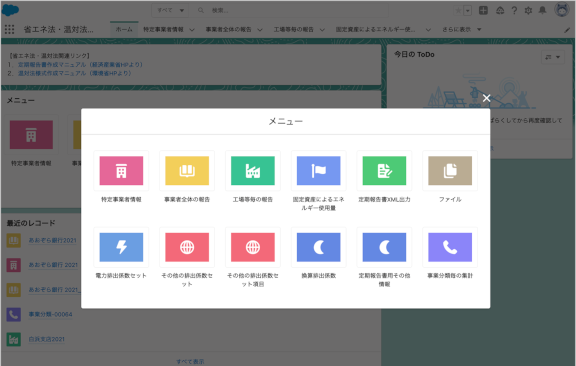Screen dimensions: 576x366
Task: Click the 最近のレコード heading
Action: point(31,223)
